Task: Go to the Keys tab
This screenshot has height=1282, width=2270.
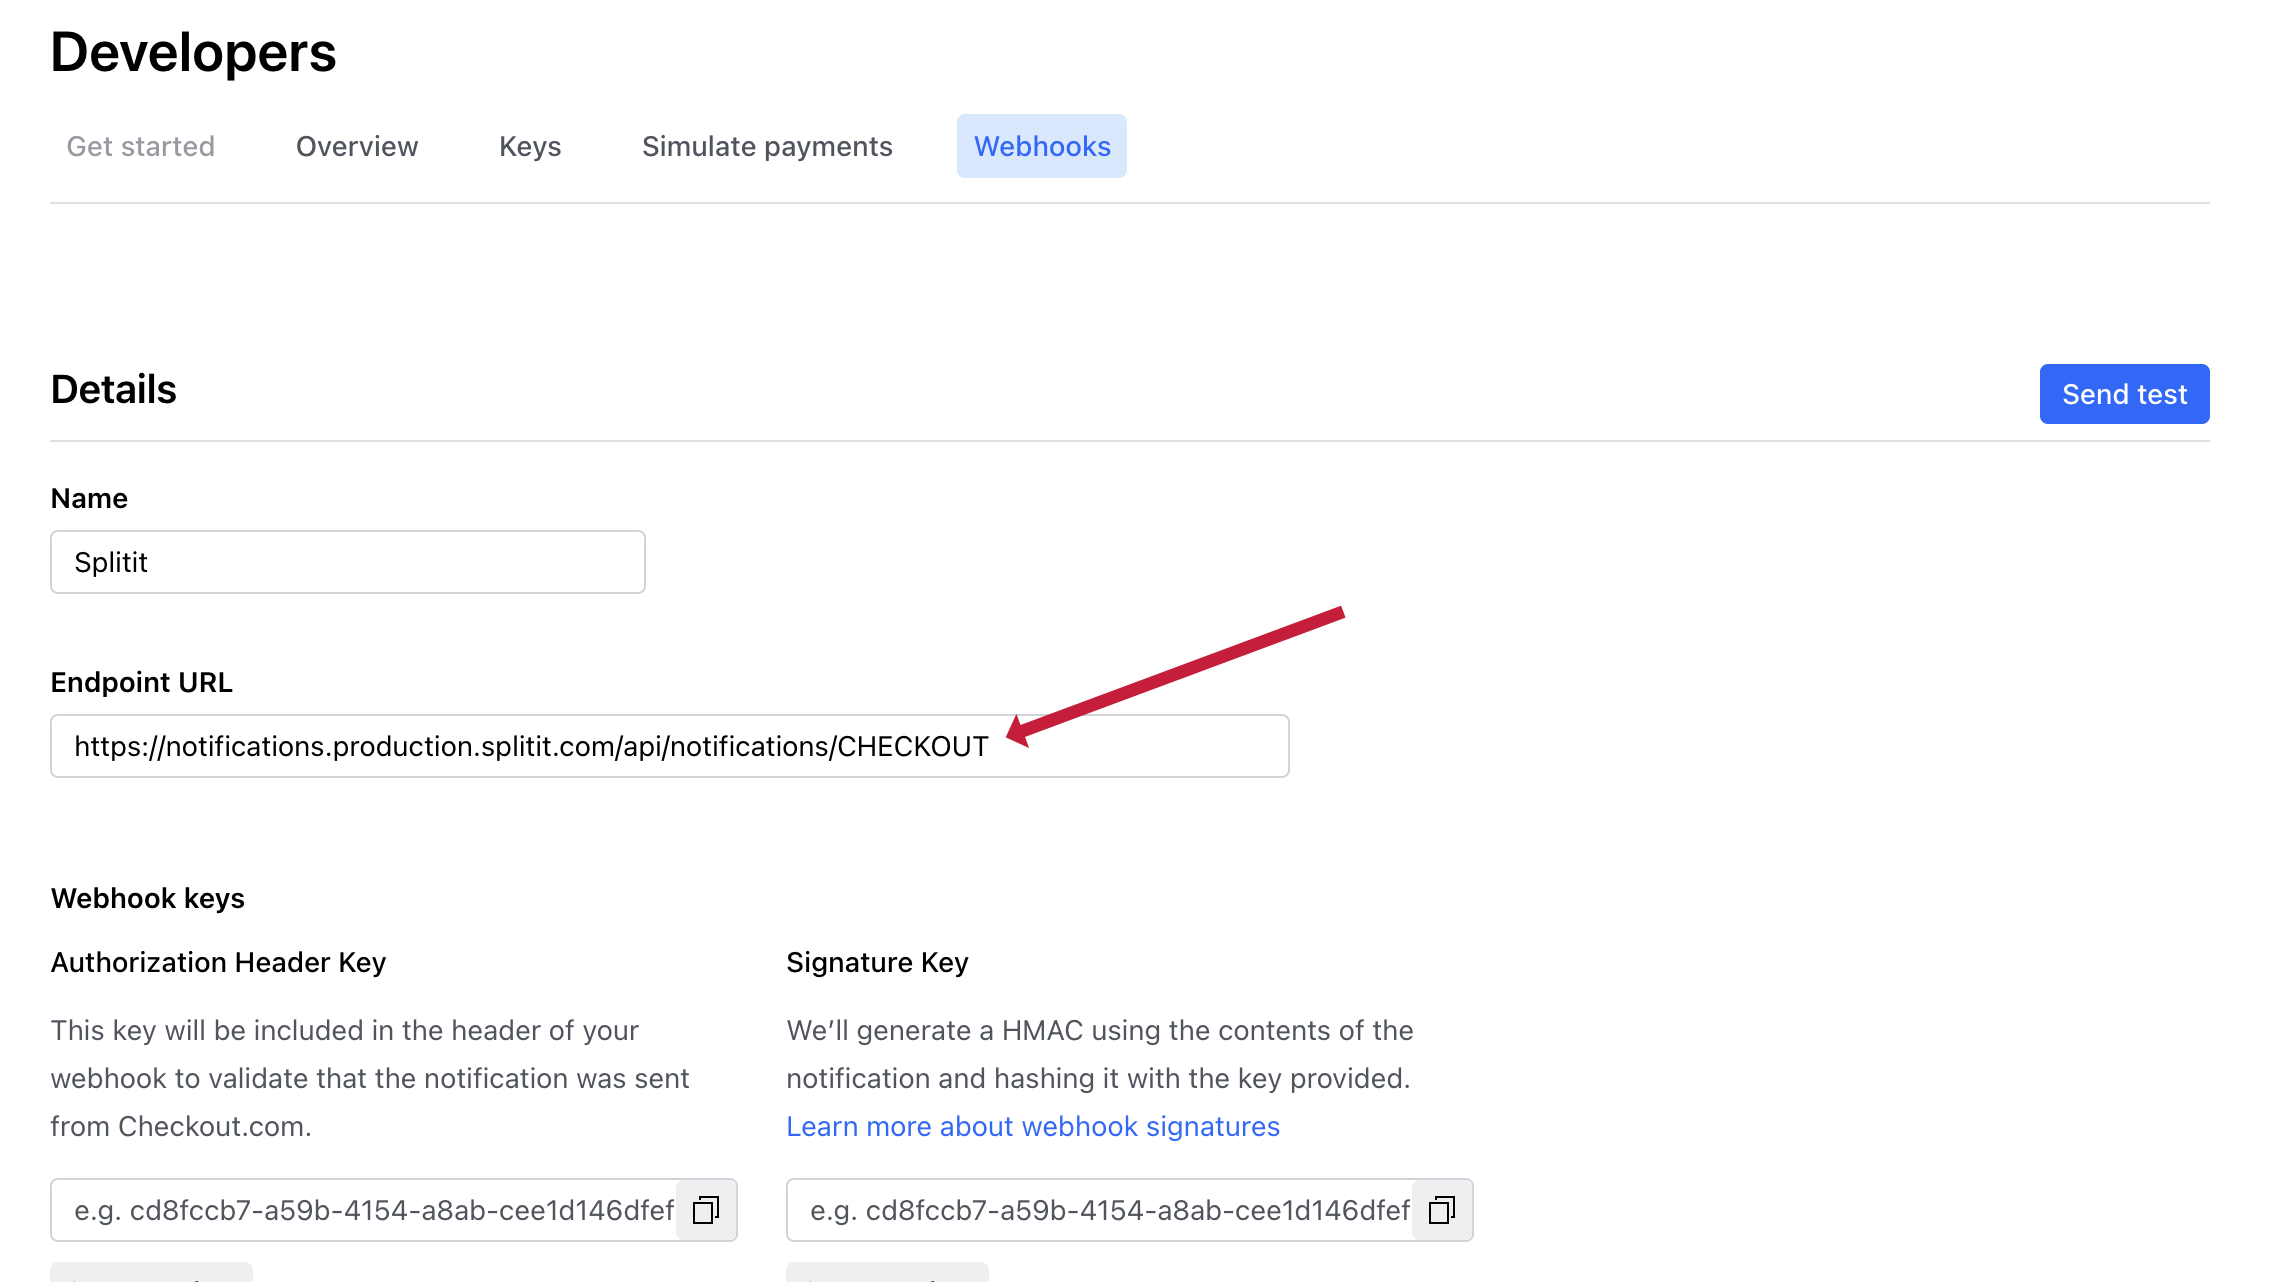Action: click(530, 146)
